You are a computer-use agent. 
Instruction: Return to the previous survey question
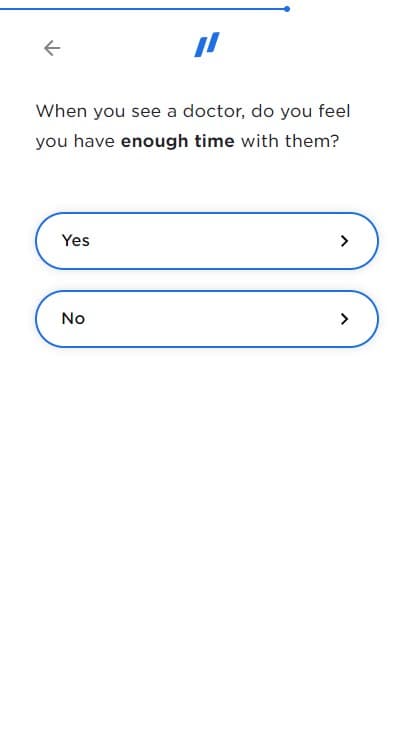pyautogui.click(x=52, y=48)
